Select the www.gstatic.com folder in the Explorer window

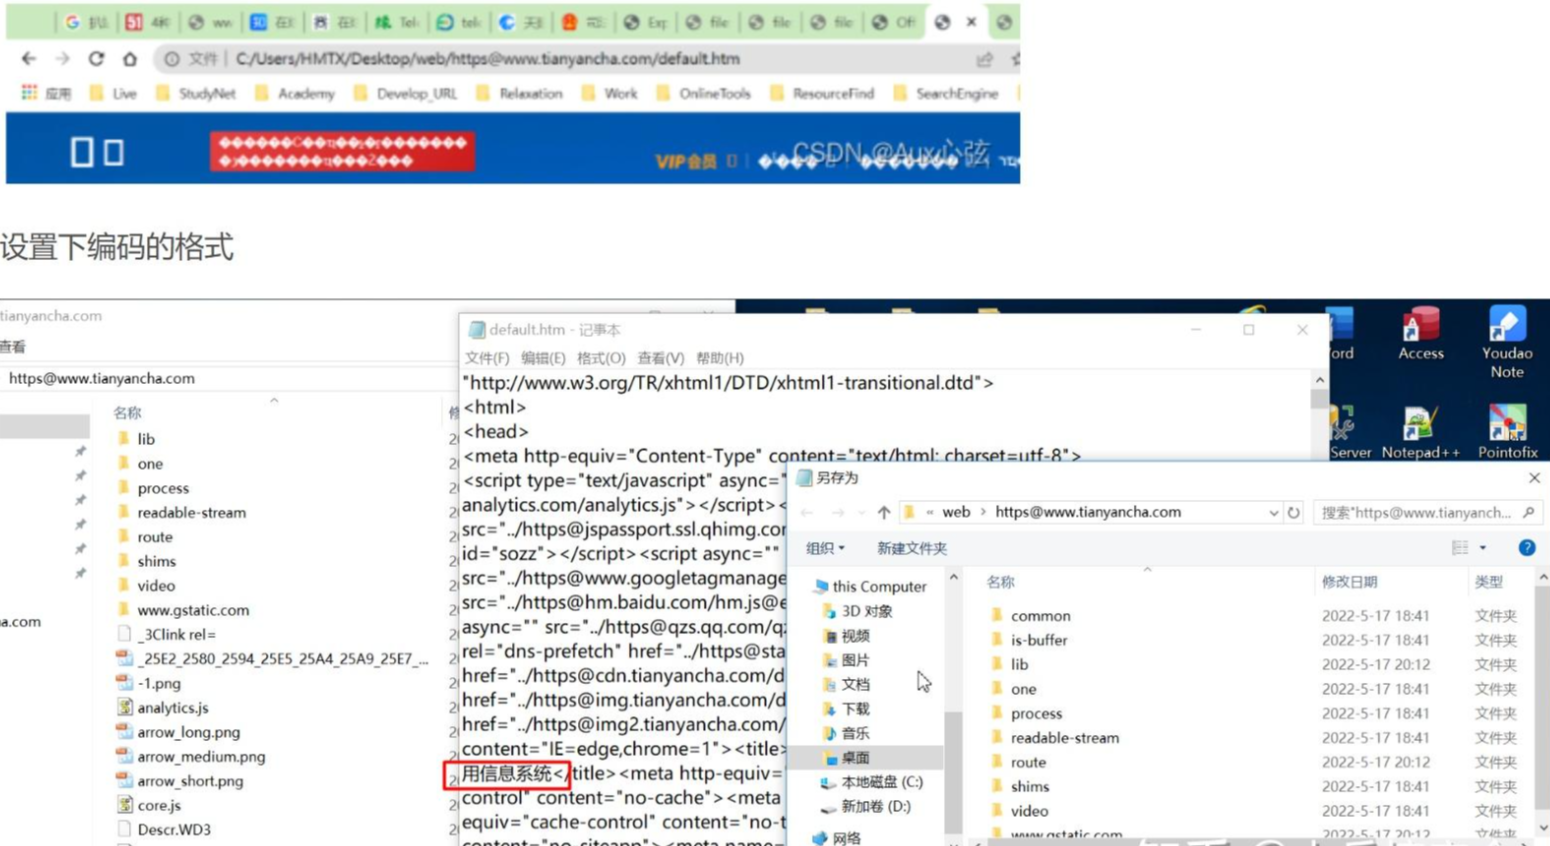pyautogui.click(x=183, y=610)
